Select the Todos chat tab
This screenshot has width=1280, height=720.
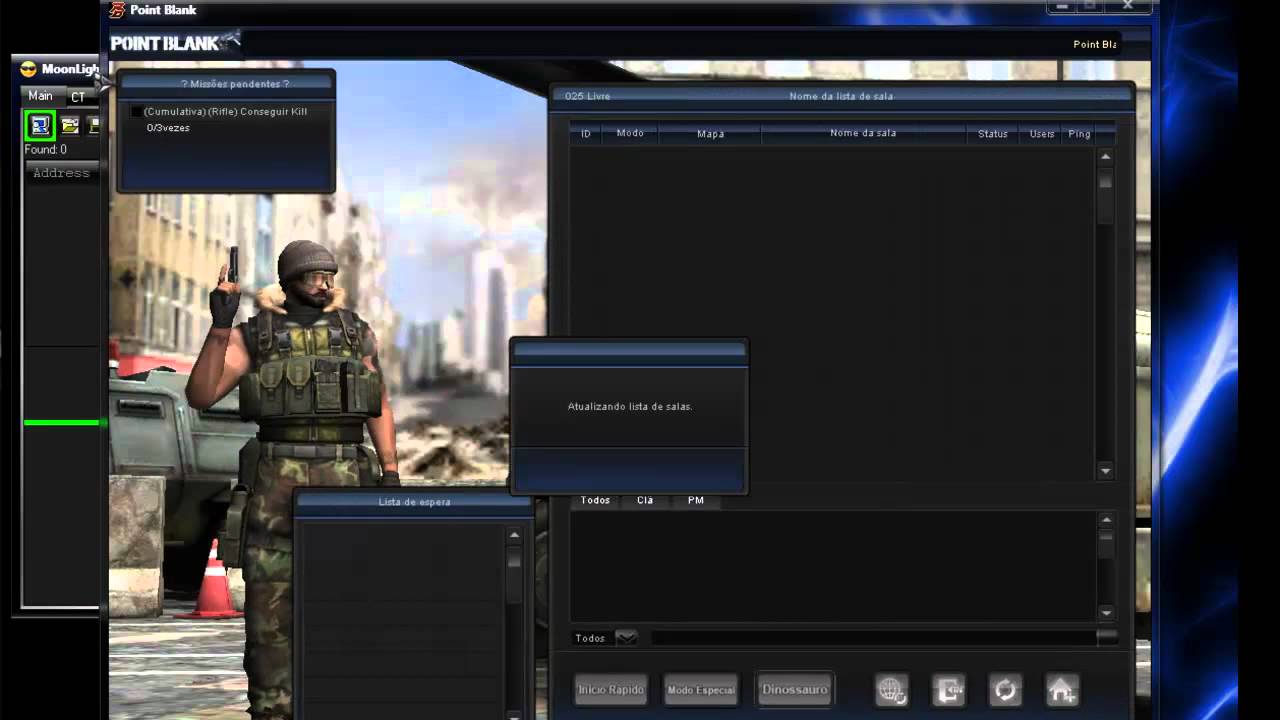pos(595,500)
